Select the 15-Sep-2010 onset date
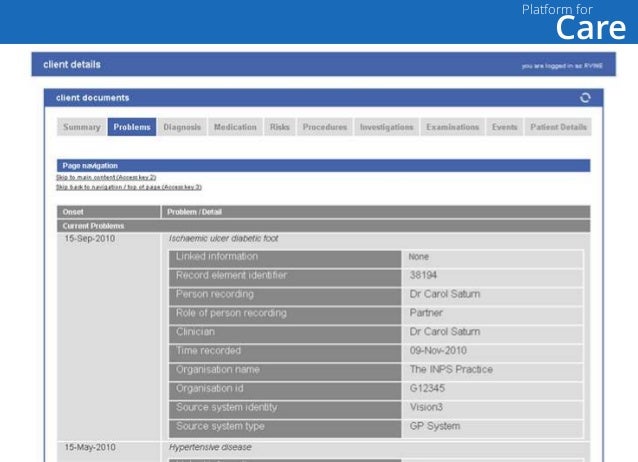The image size is (638, 462). pos(90,239)
